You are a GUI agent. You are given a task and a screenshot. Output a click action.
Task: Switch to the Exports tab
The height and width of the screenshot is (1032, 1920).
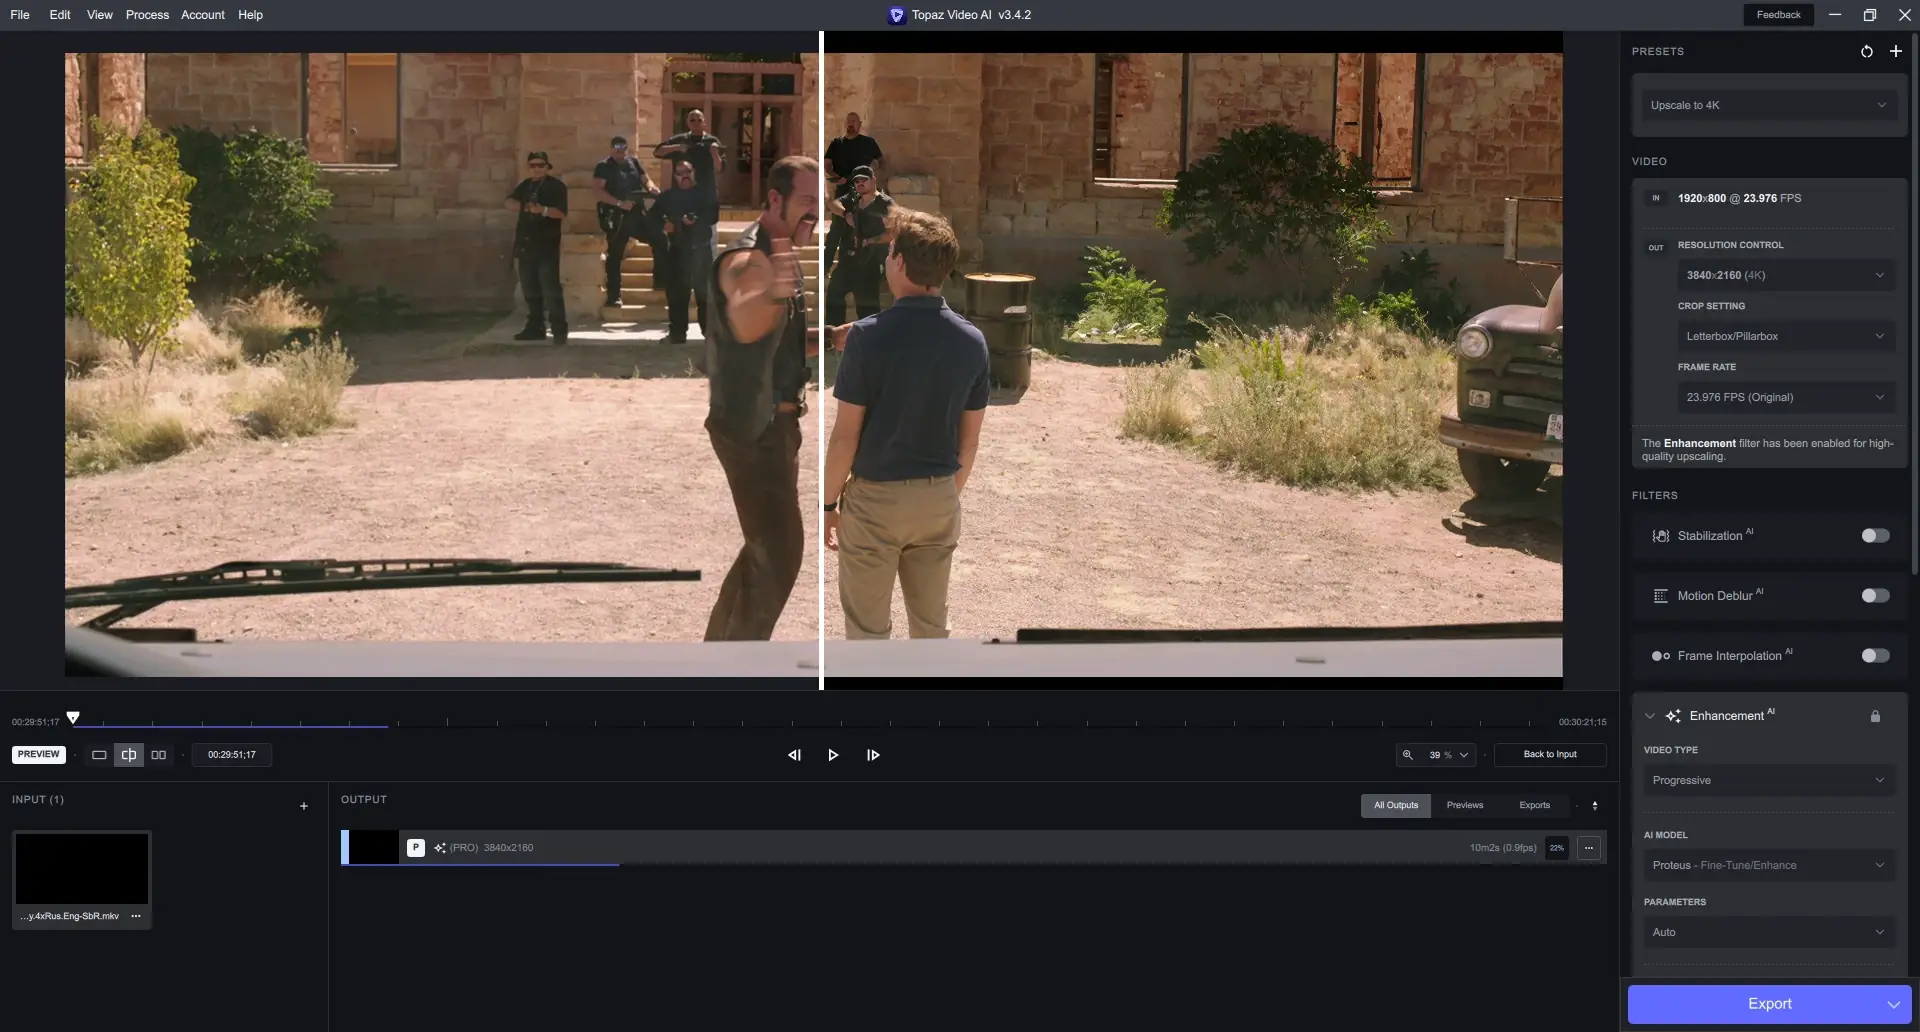click(1535, 805)
